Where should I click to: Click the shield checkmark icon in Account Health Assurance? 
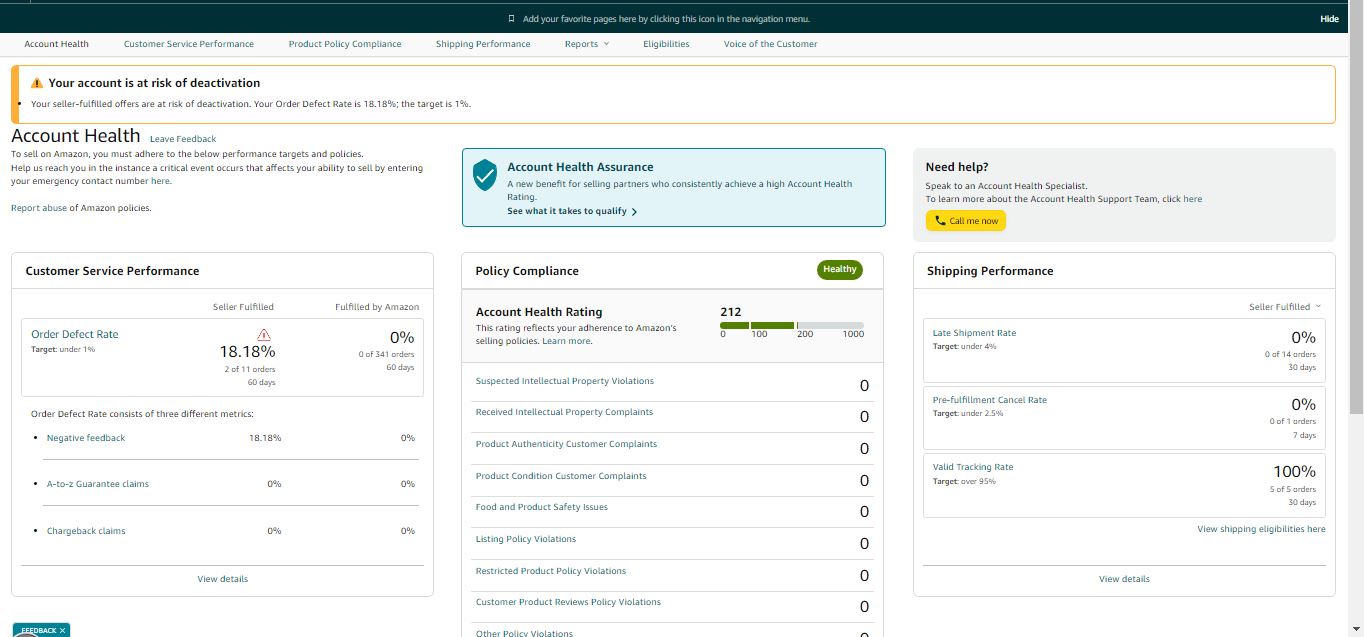485,174
